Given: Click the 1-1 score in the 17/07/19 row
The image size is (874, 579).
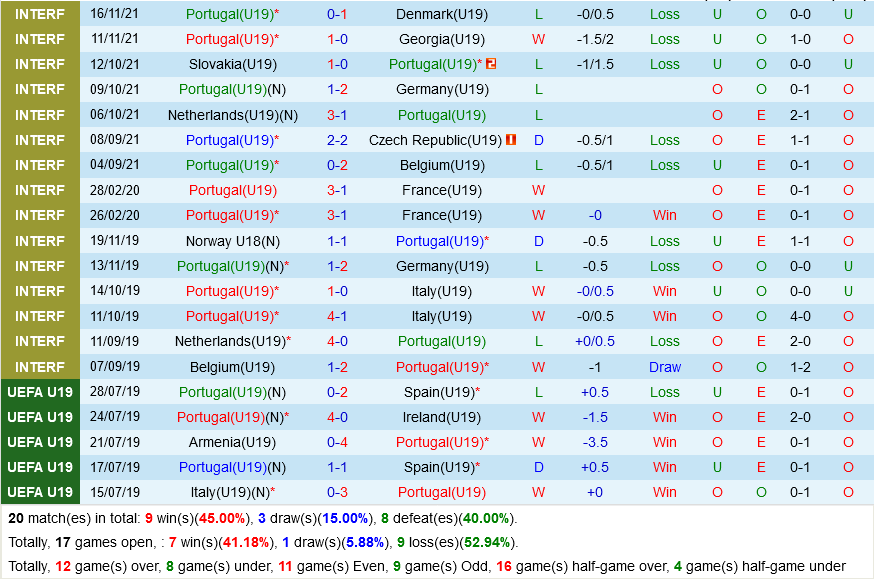Looking at the screenshot, I should click(337, 468).
